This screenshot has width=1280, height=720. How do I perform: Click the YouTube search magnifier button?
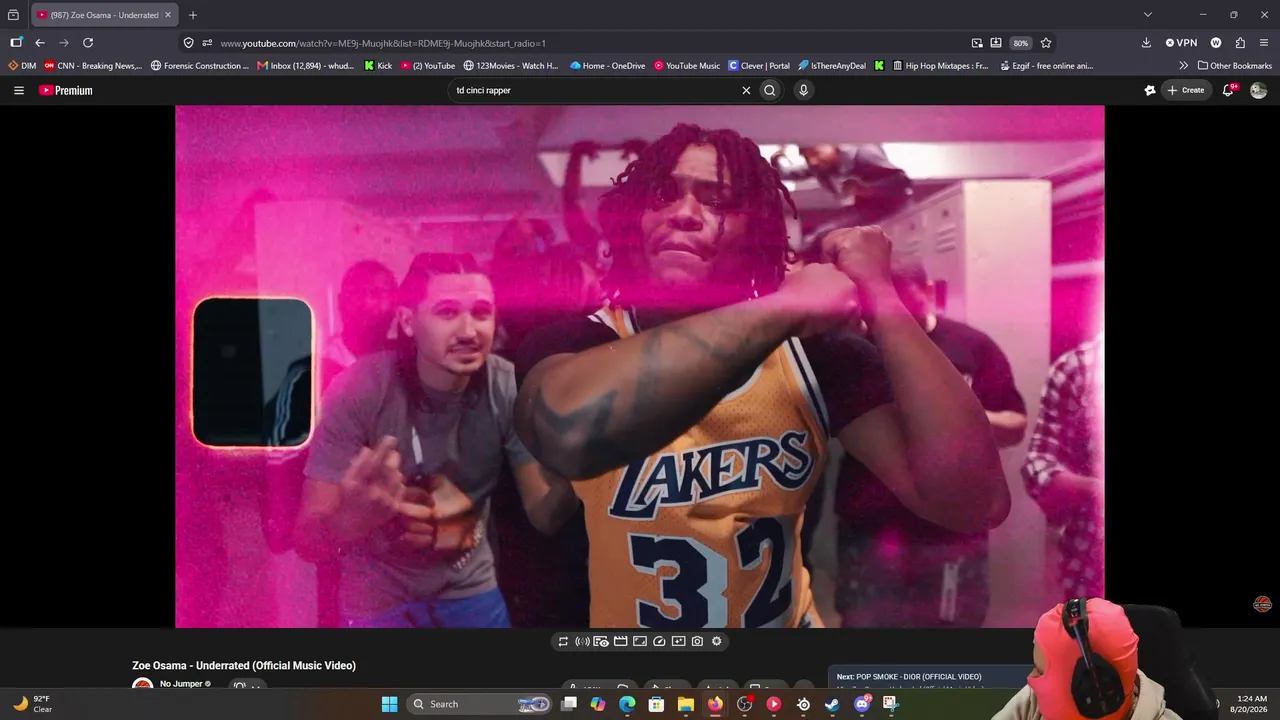(770, 90)
